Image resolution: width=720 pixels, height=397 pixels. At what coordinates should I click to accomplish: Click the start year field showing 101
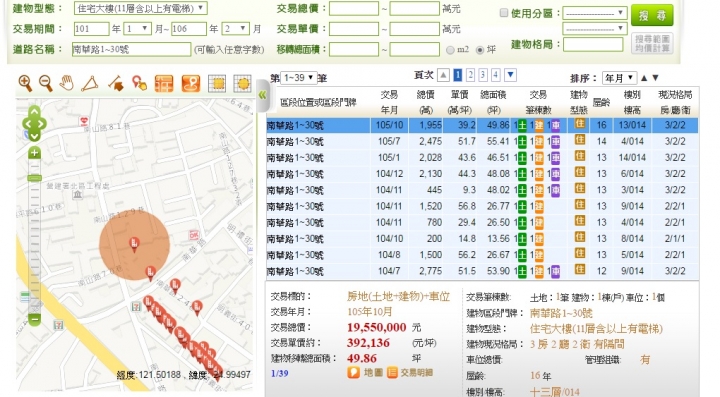(92, 29)
